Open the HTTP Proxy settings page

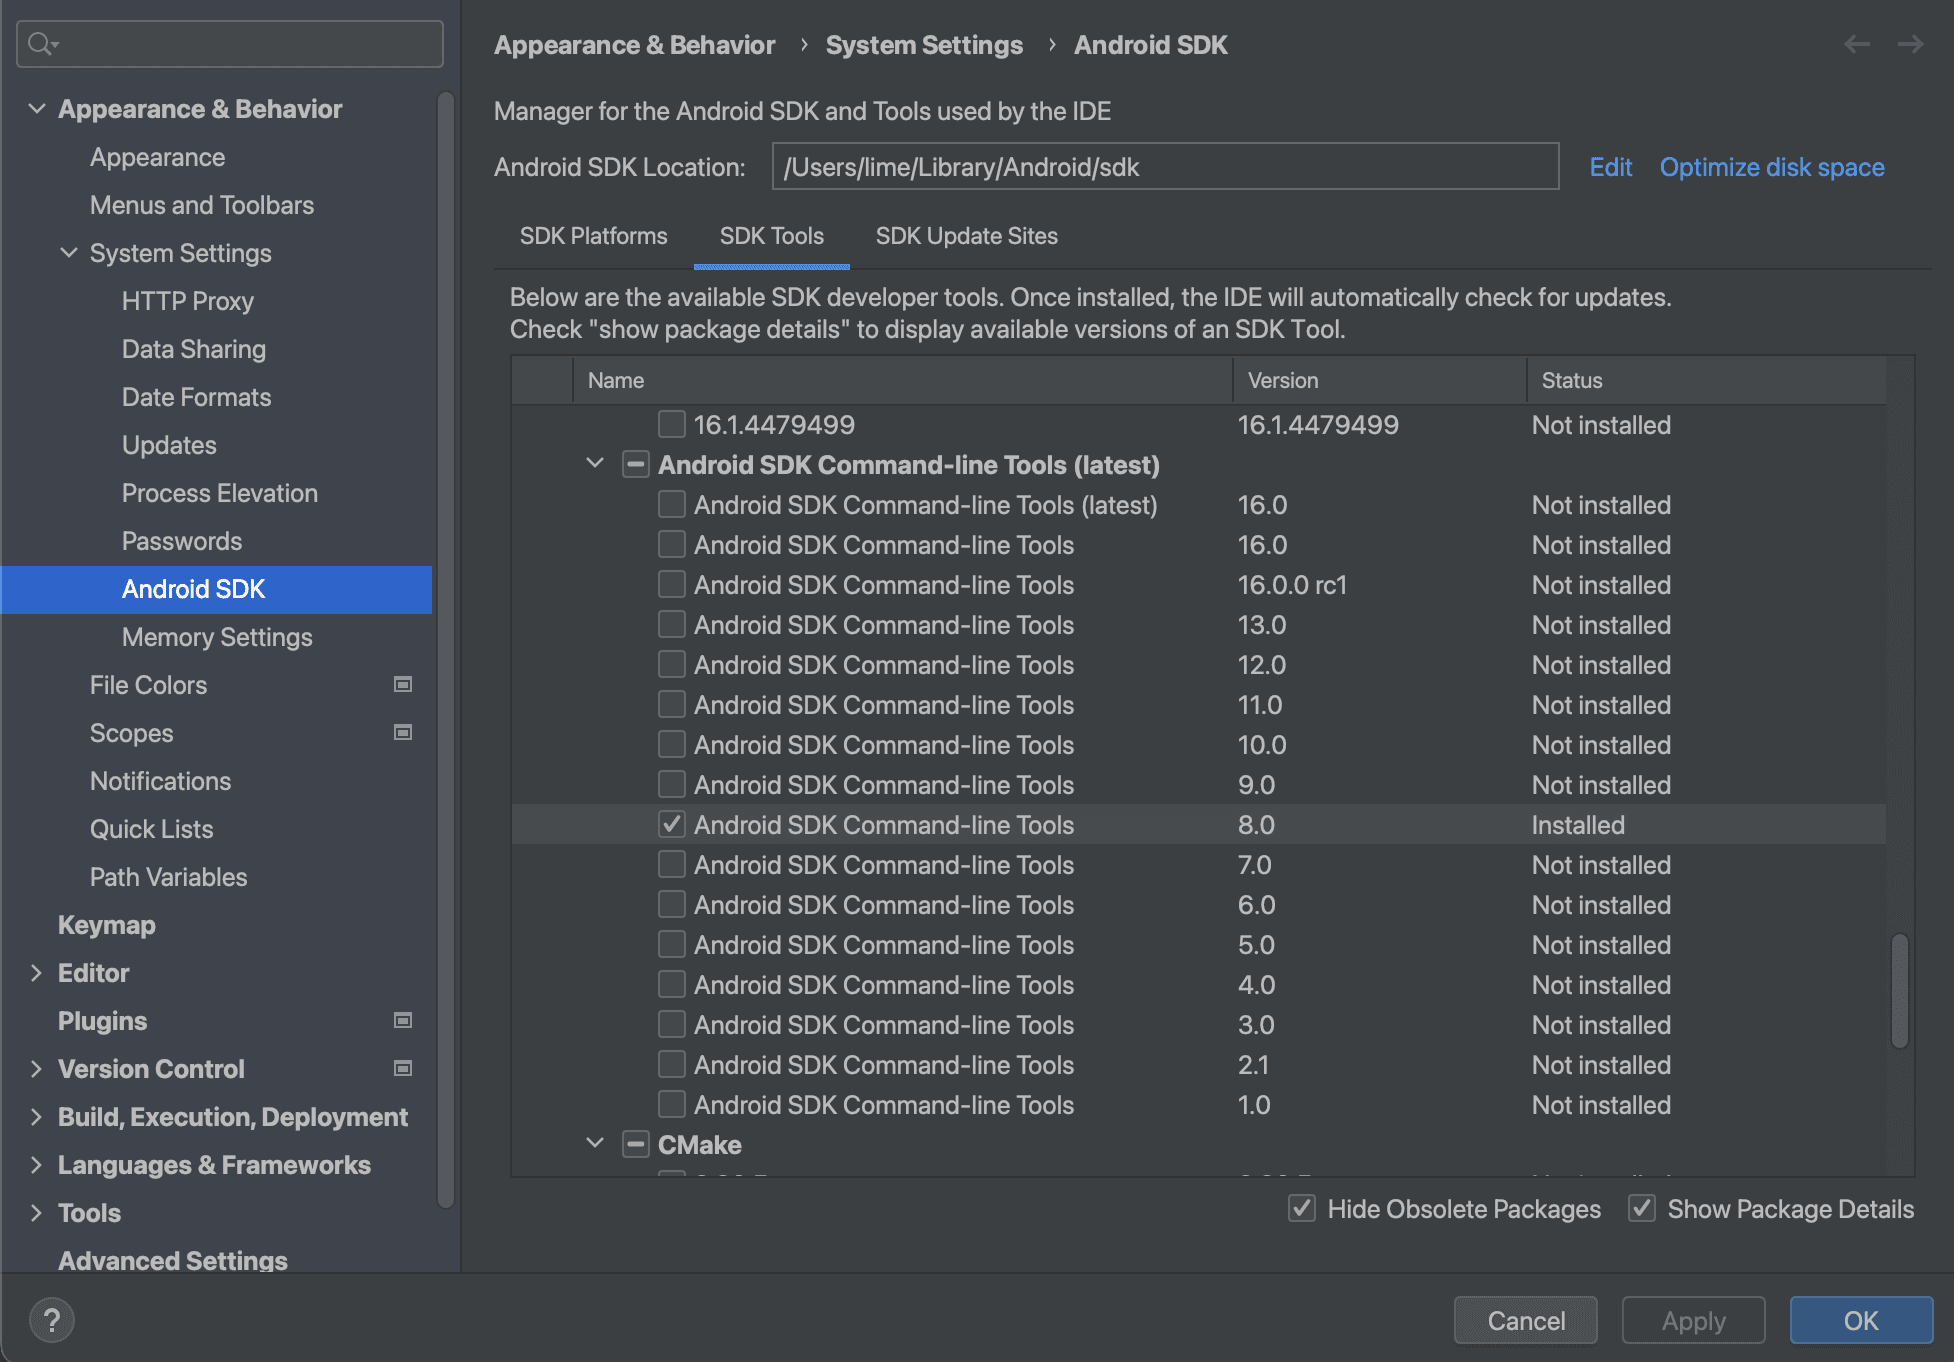[x=187, y=301]
